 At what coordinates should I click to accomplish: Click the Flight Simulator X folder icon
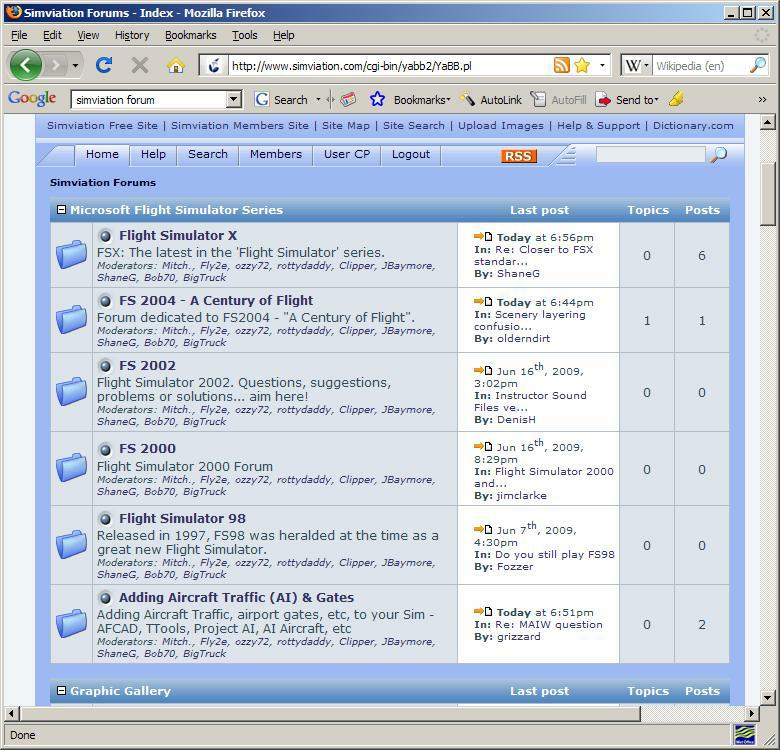(x=71, y=254)
